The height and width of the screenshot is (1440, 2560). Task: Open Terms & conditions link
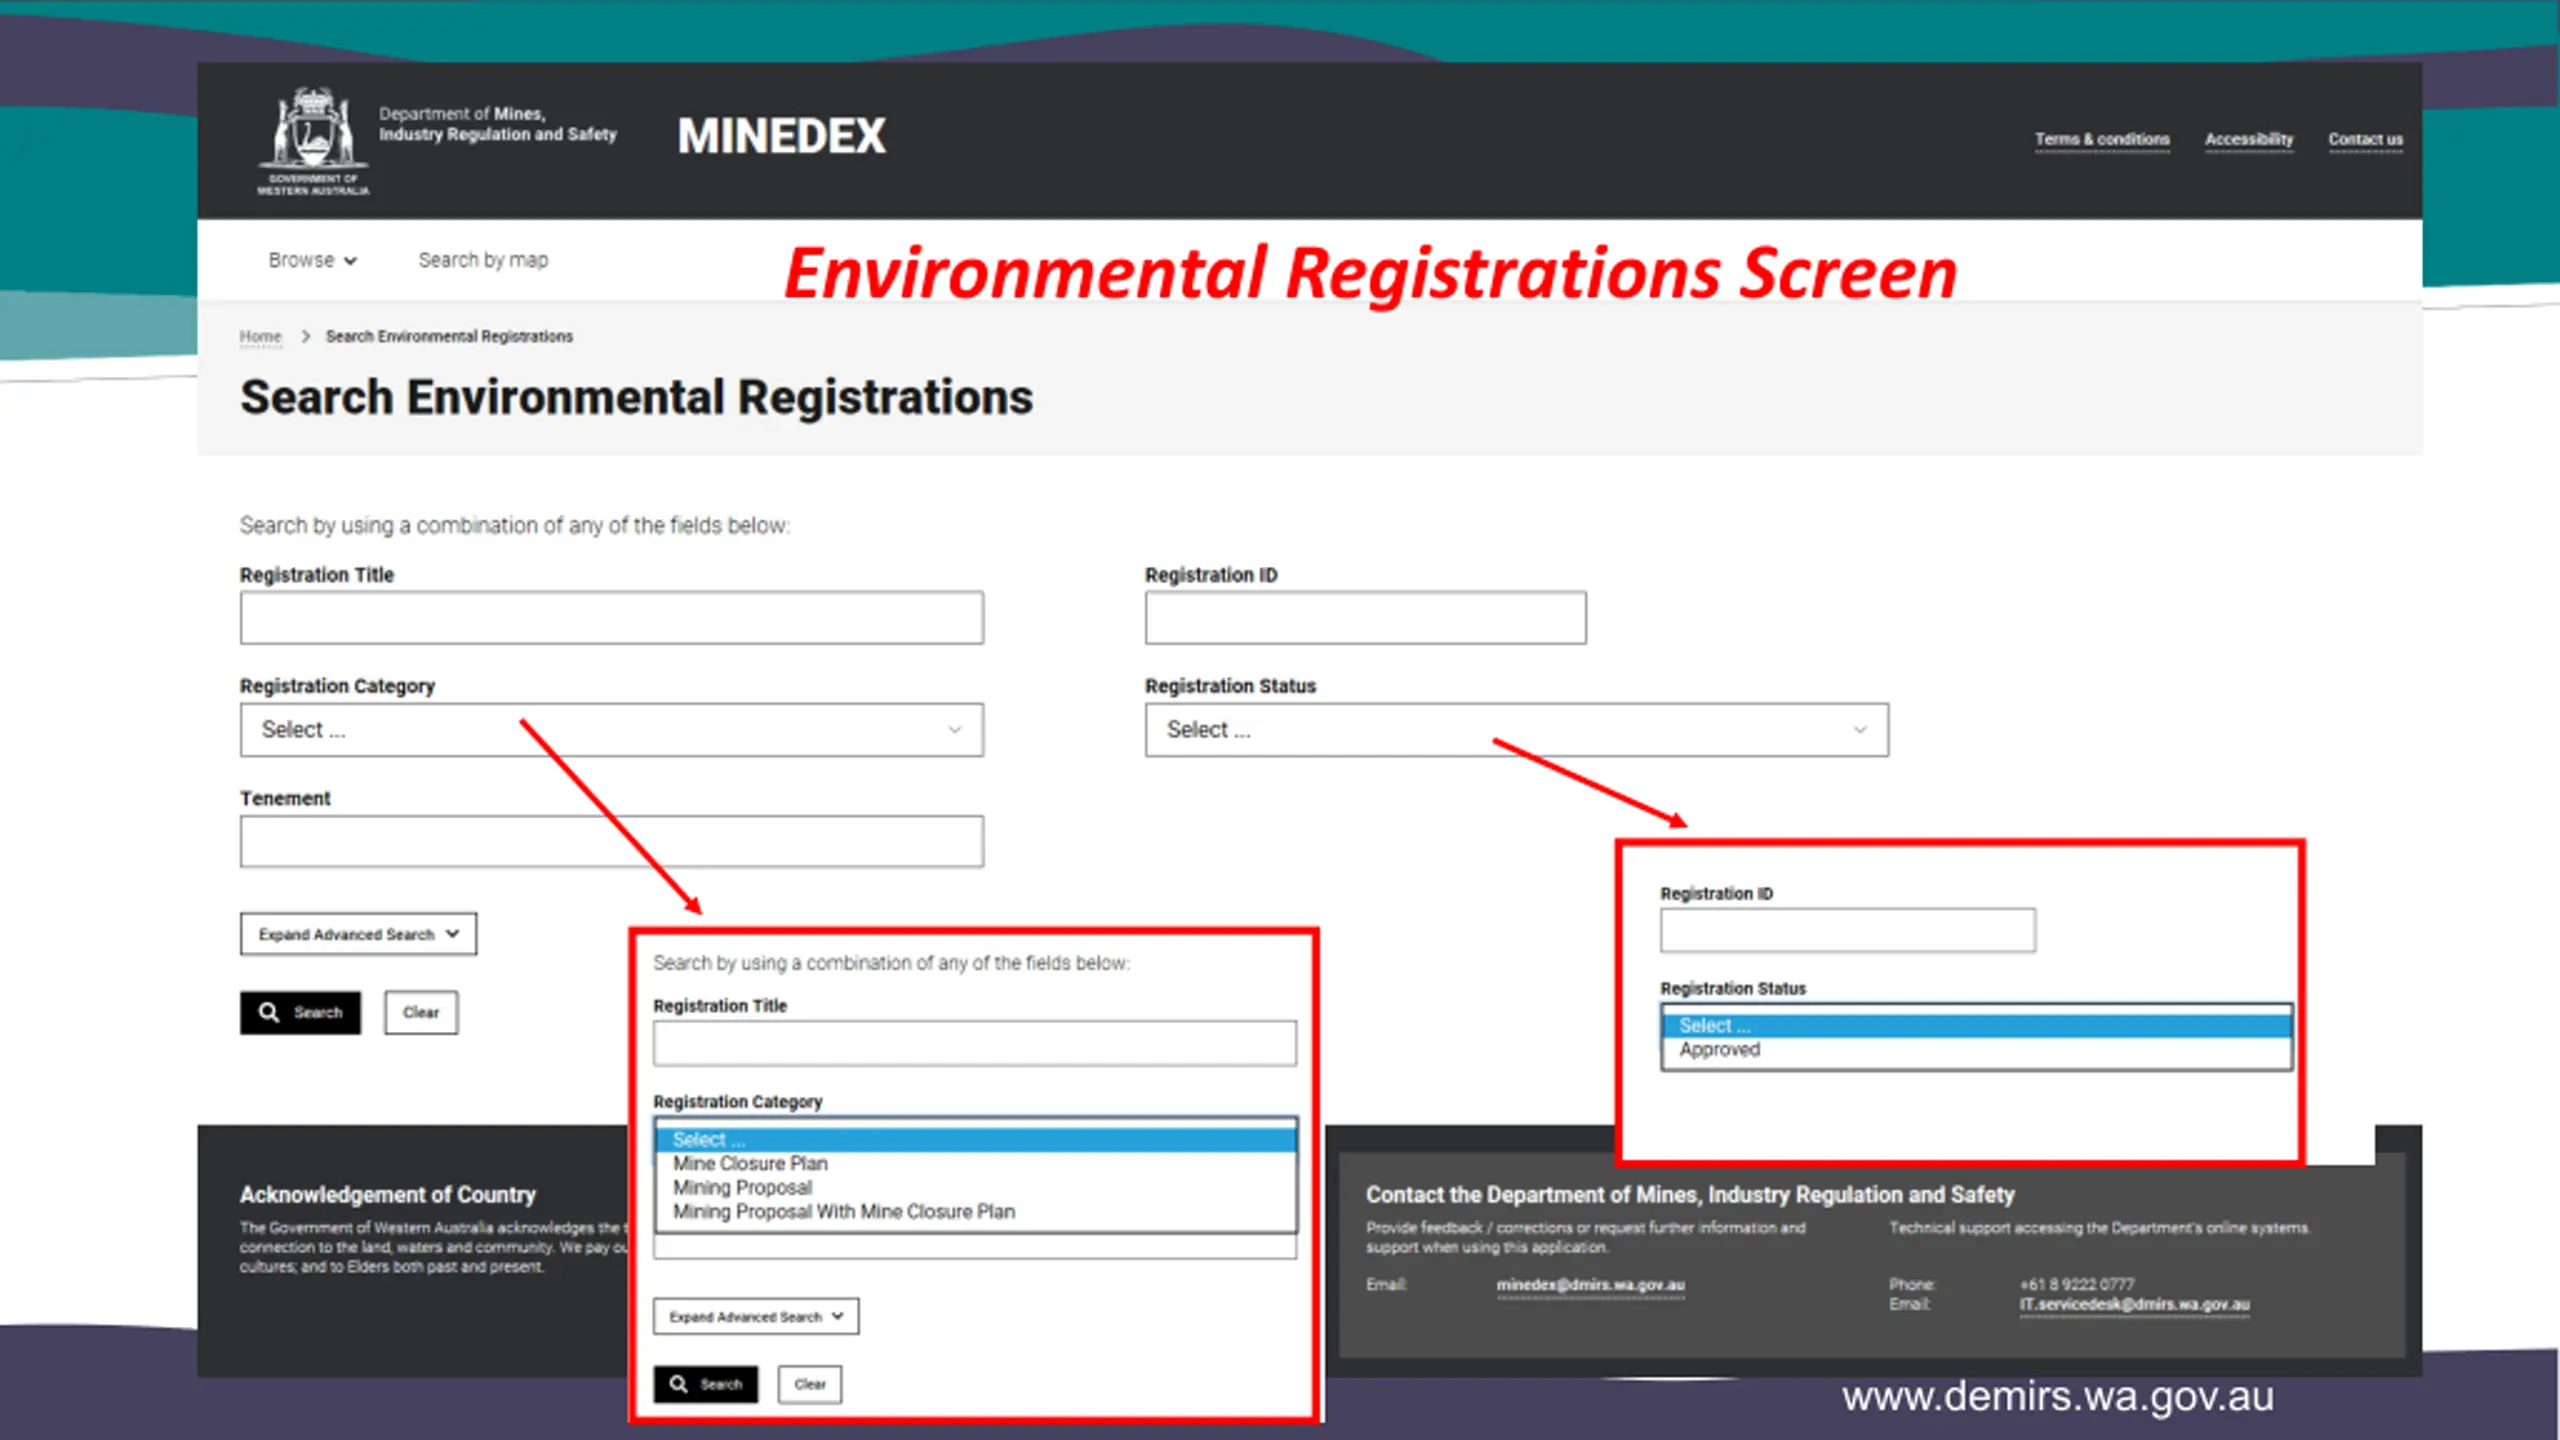[2102, 139]
